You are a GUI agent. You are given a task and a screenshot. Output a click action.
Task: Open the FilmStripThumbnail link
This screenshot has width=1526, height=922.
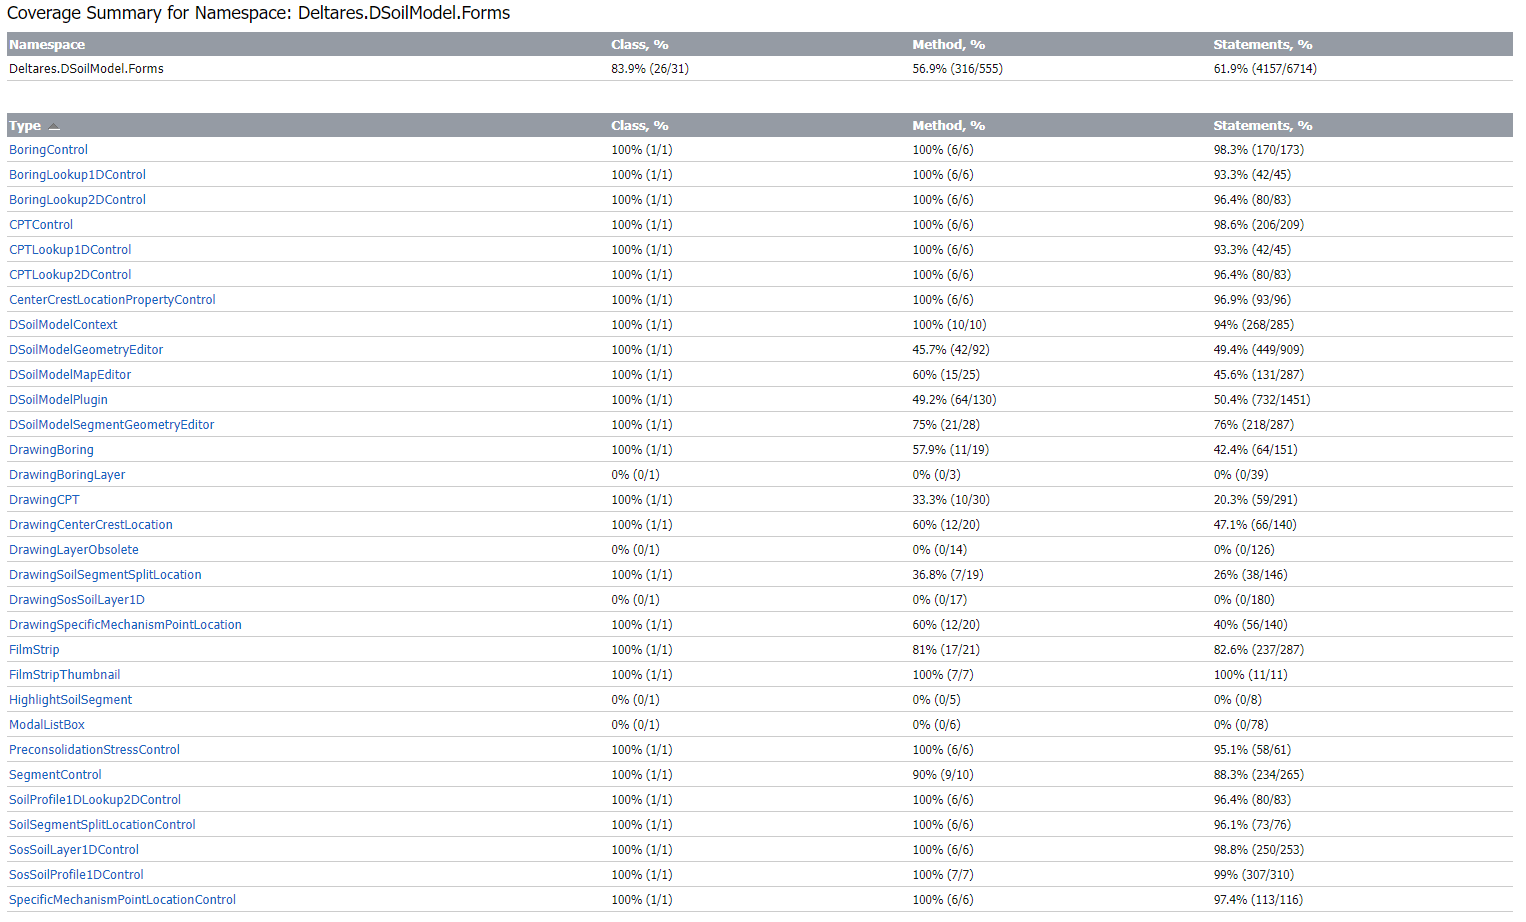pyautogui.click(x=64, y=675)
